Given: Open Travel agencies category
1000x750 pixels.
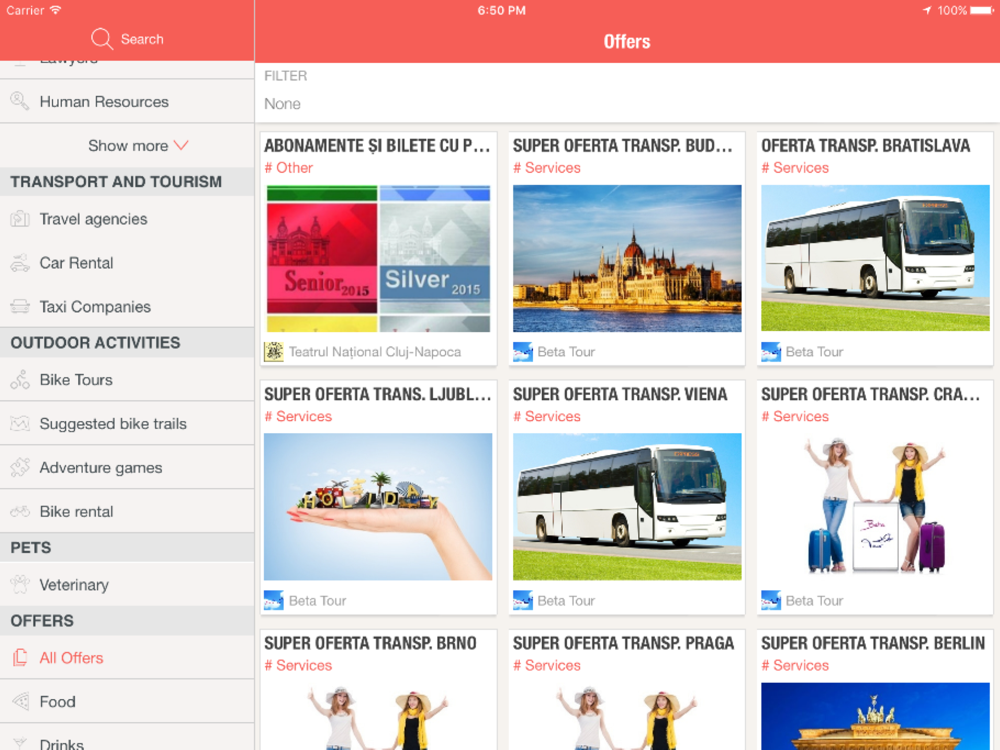Looking at the screenshot, I should [128, 219].
